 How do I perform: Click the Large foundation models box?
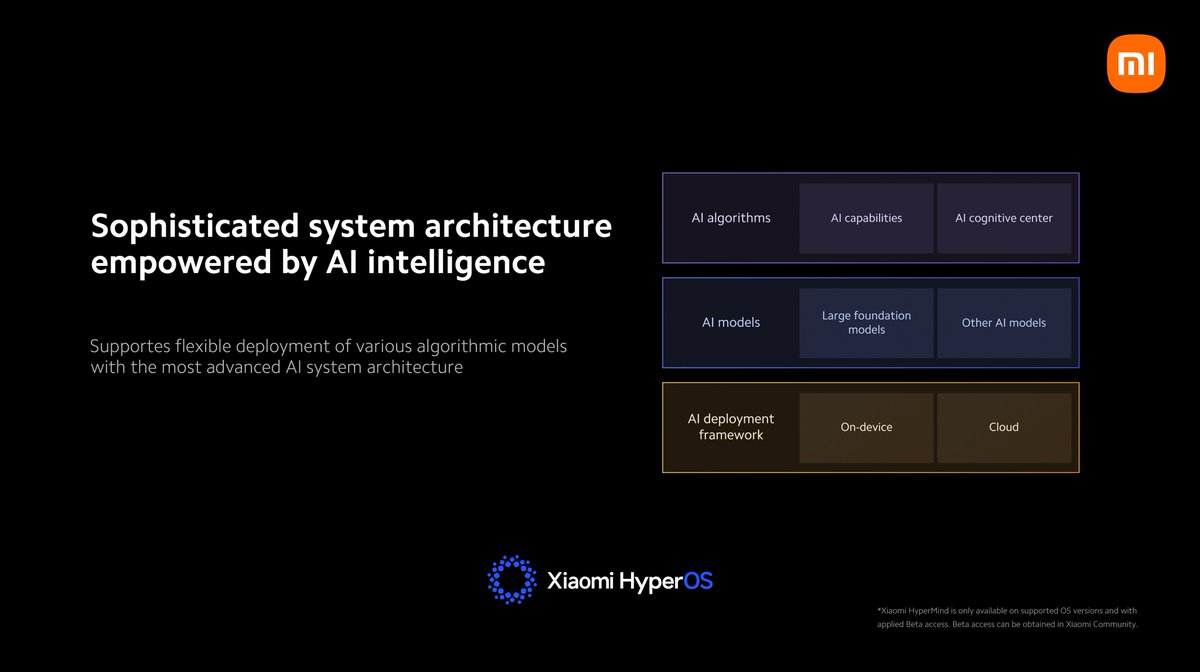point(866,323)
